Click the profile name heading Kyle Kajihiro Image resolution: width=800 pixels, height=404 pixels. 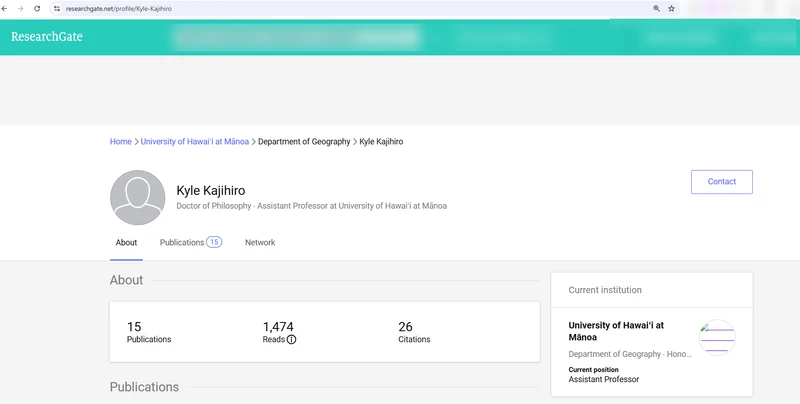211,191
